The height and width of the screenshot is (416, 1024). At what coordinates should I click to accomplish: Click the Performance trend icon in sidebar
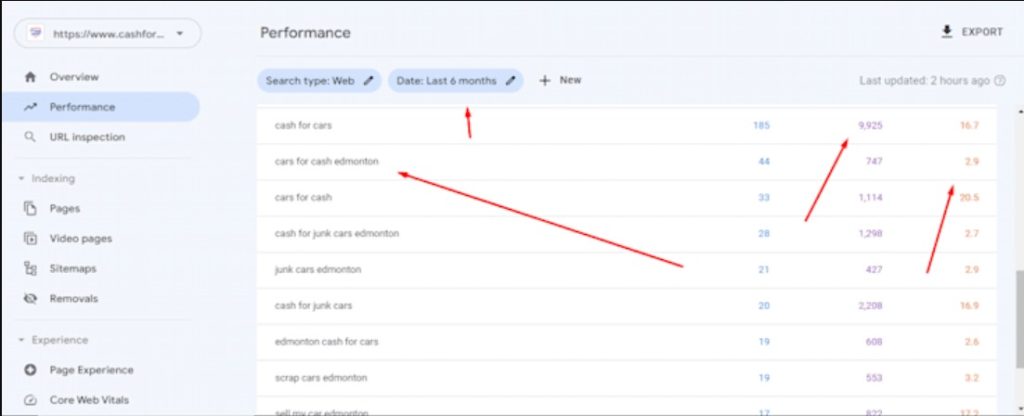(x=30, y=107)
